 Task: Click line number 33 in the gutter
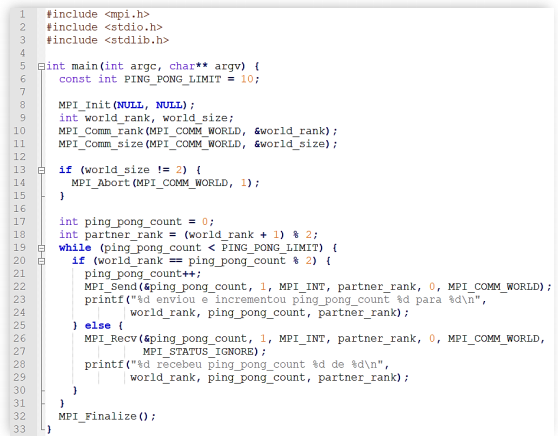(20, 429)
